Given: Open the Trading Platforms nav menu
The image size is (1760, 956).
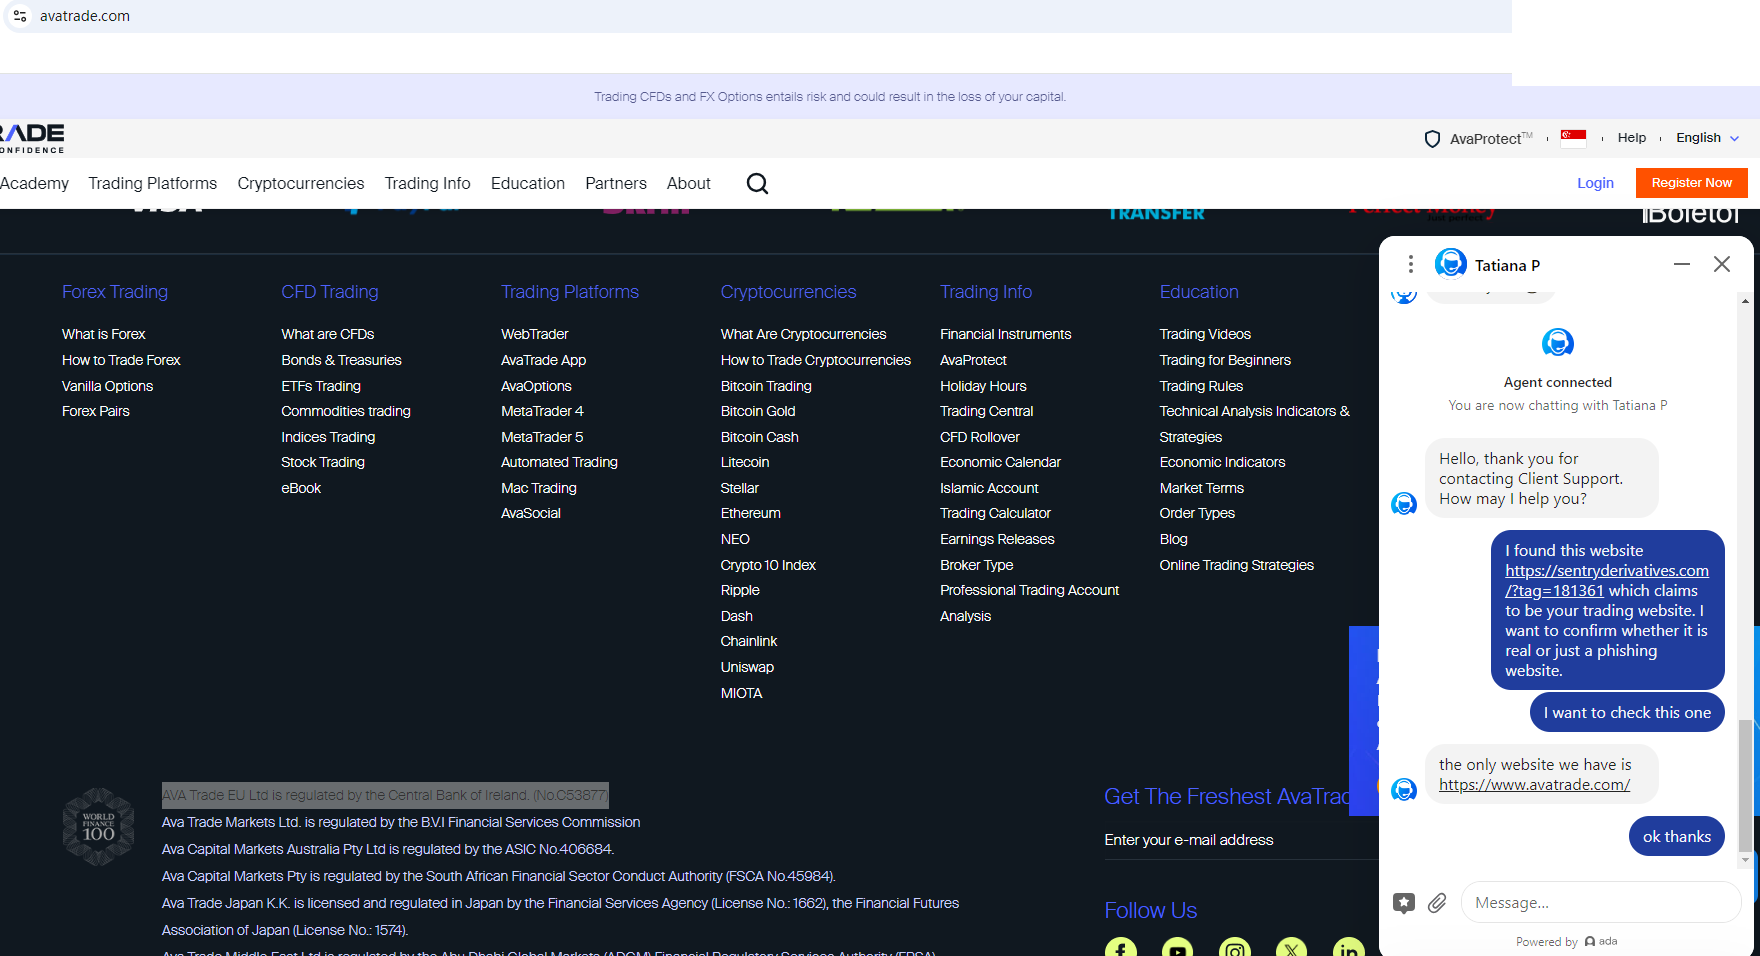Looking at the screenshot, I should click(x=152, y=184).
